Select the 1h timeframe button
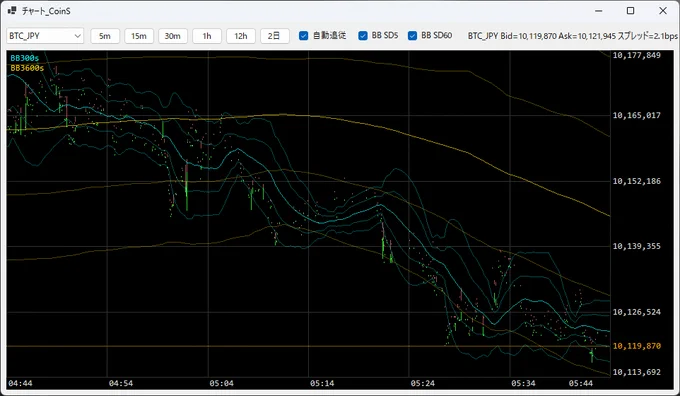The image size is (680, 396). (x=207, y=36)
